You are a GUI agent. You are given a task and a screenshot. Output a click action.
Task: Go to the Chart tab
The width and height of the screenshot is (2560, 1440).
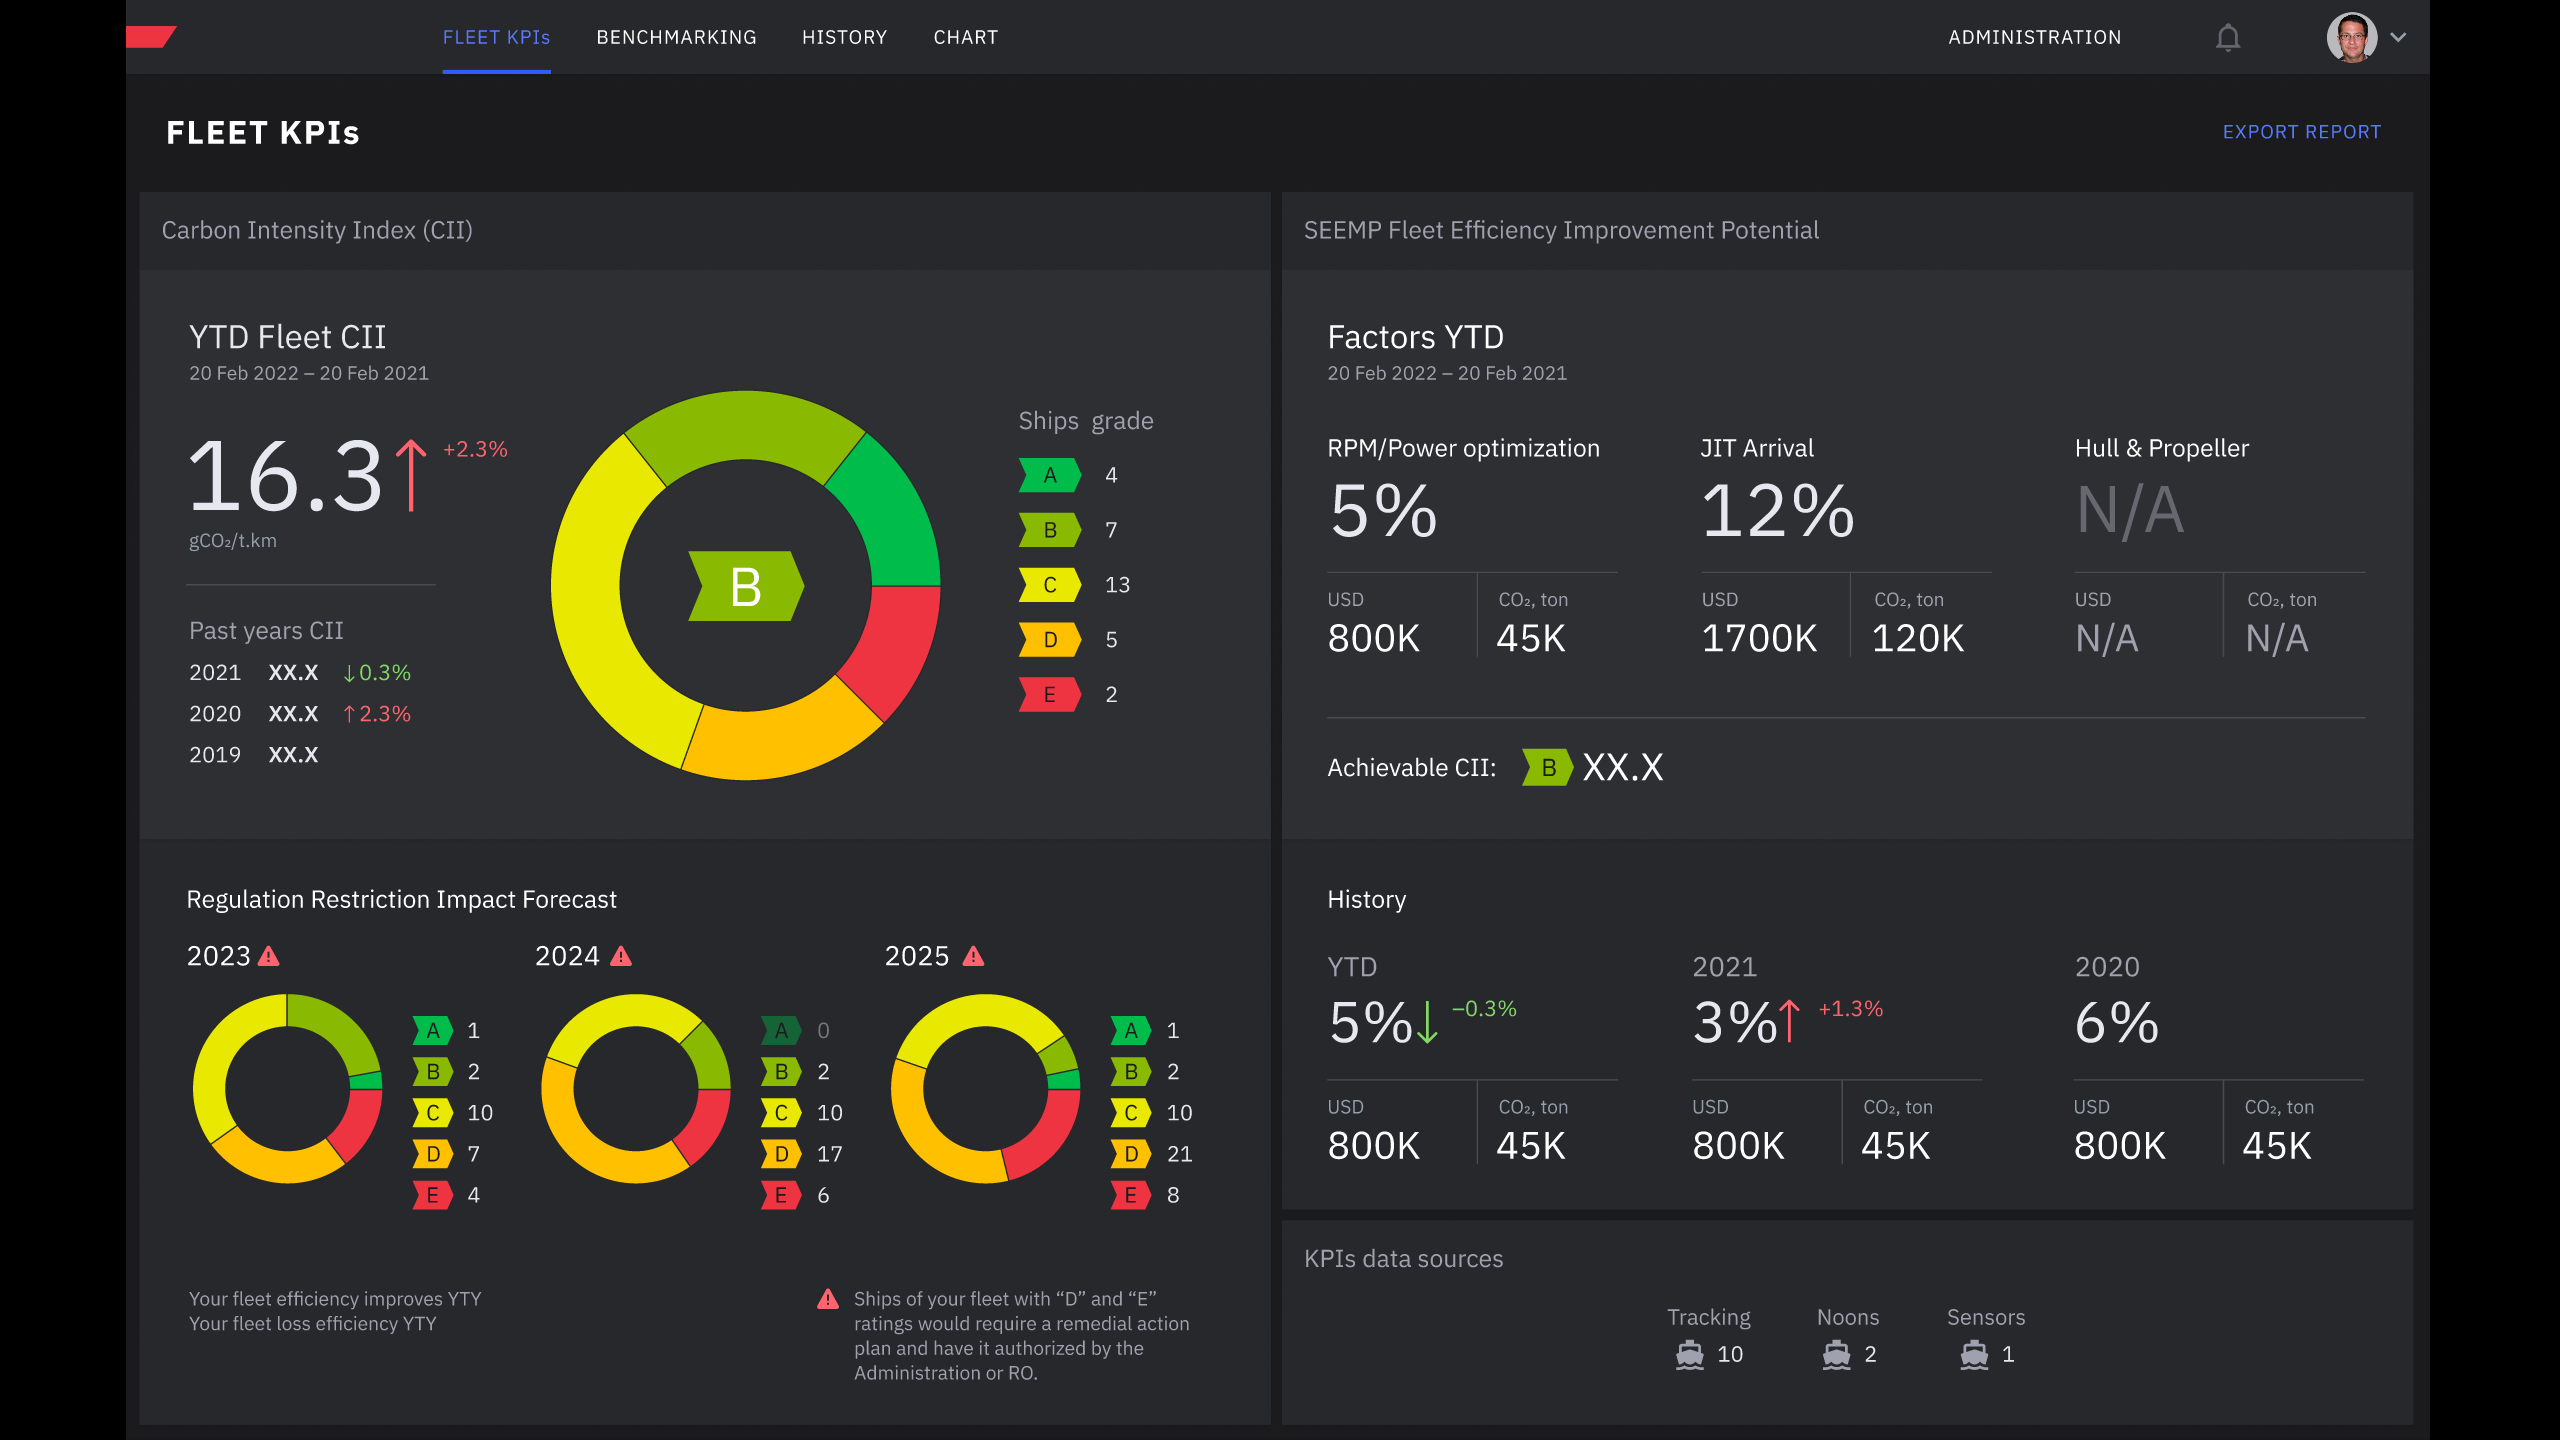coord(965,38)
